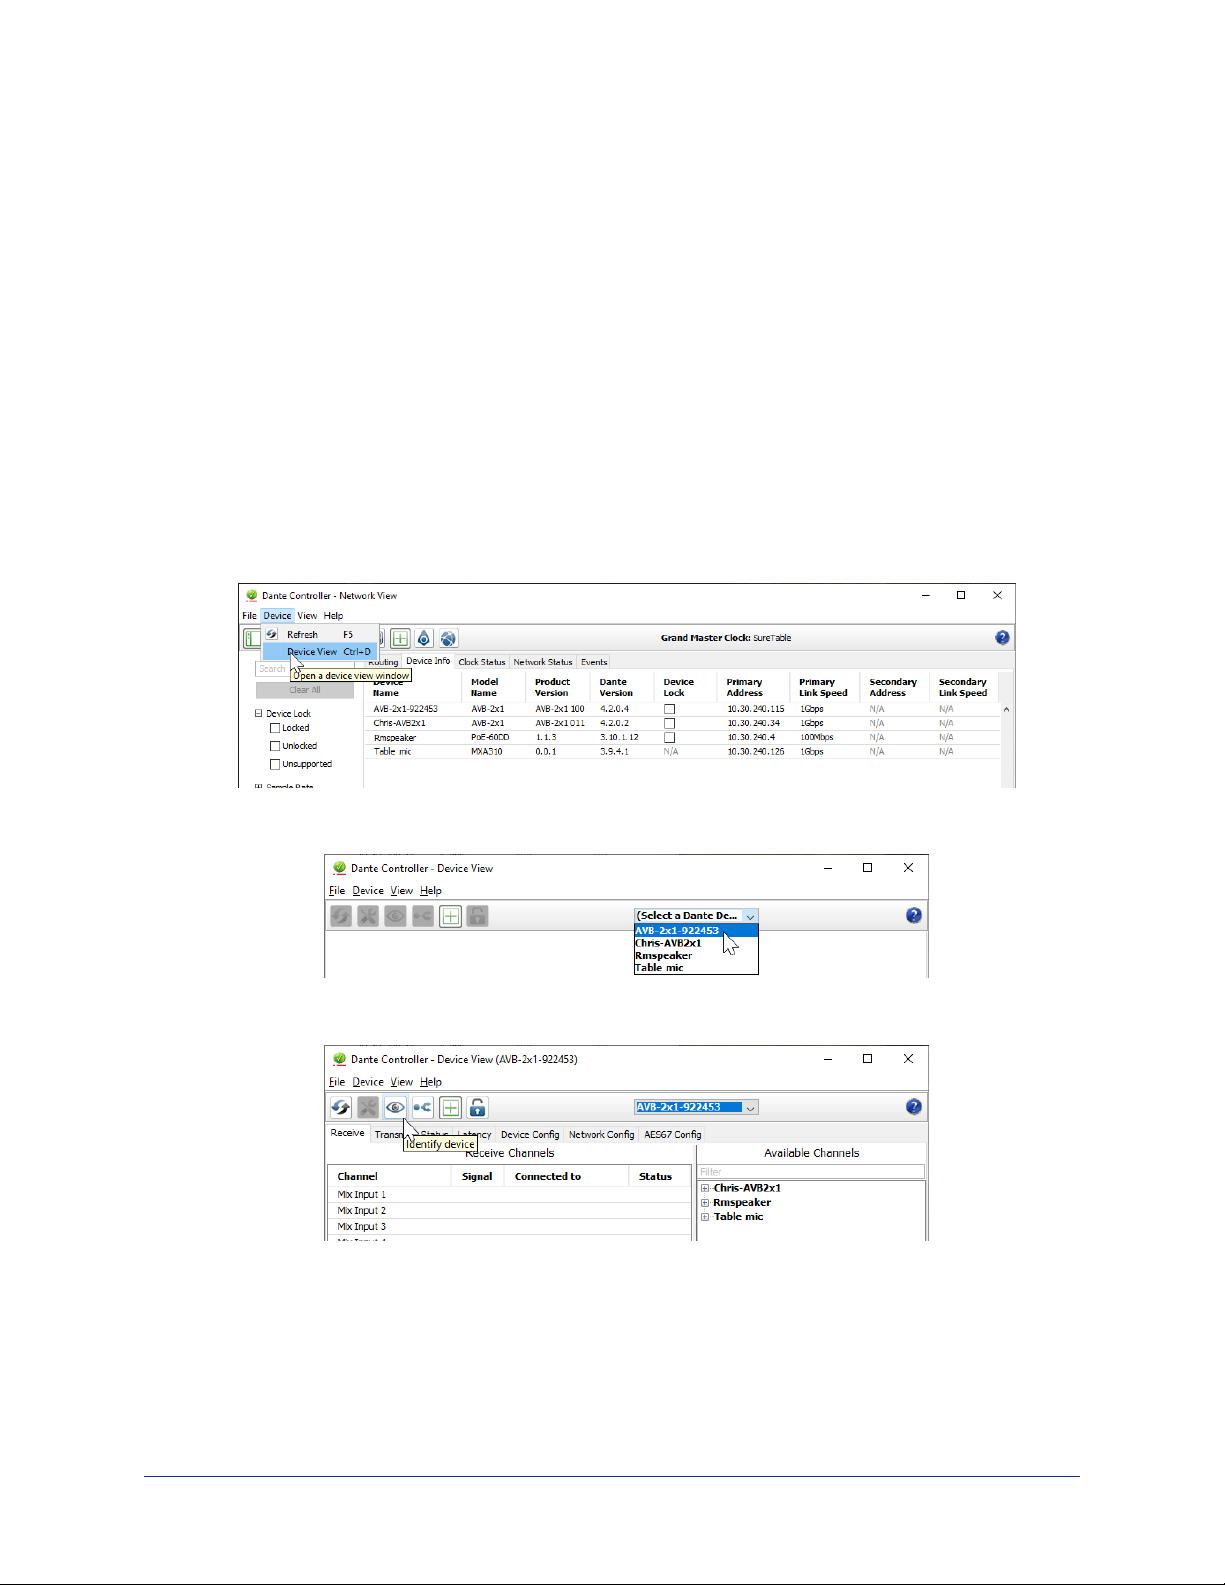Expand Chris-AVB2x1 under Available Channels
Screen dimensions: 1225x1585
coord(705,1188)
